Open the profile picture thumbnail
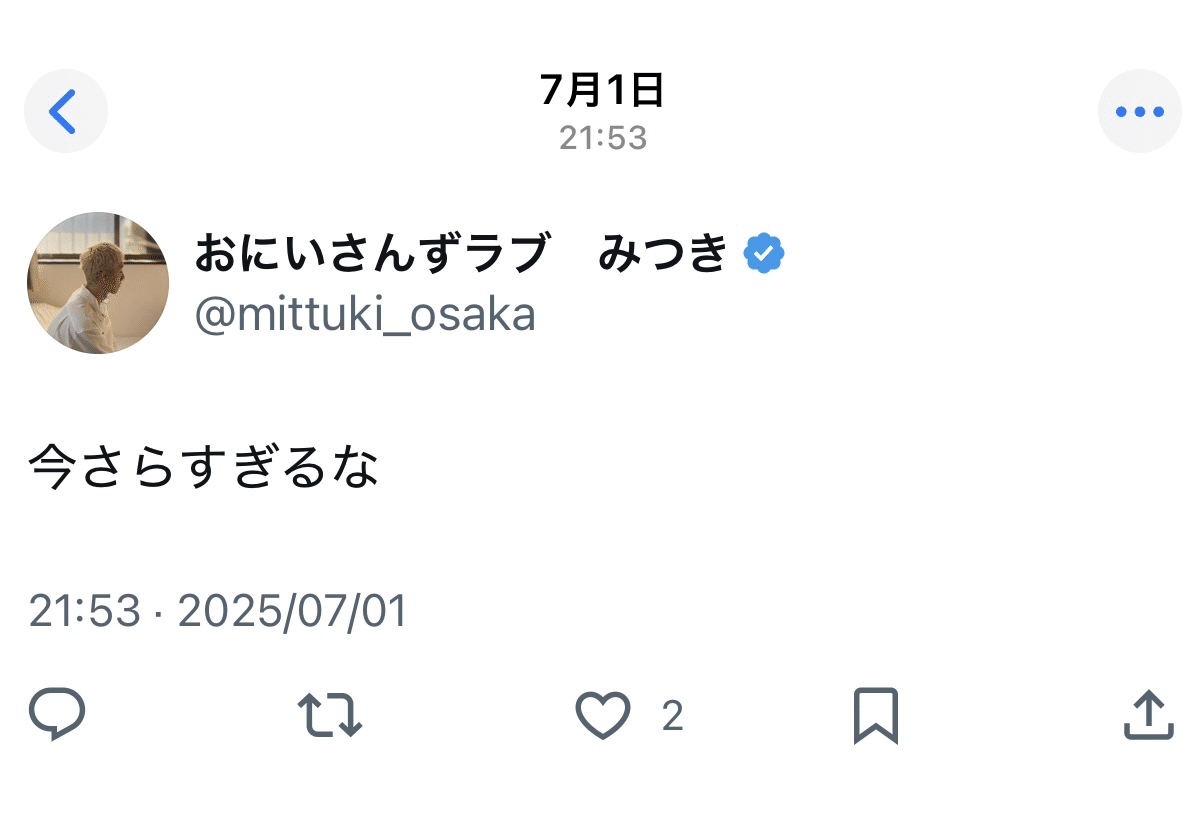The width and height of the screenshot is (1200, 823). [99, 281]
